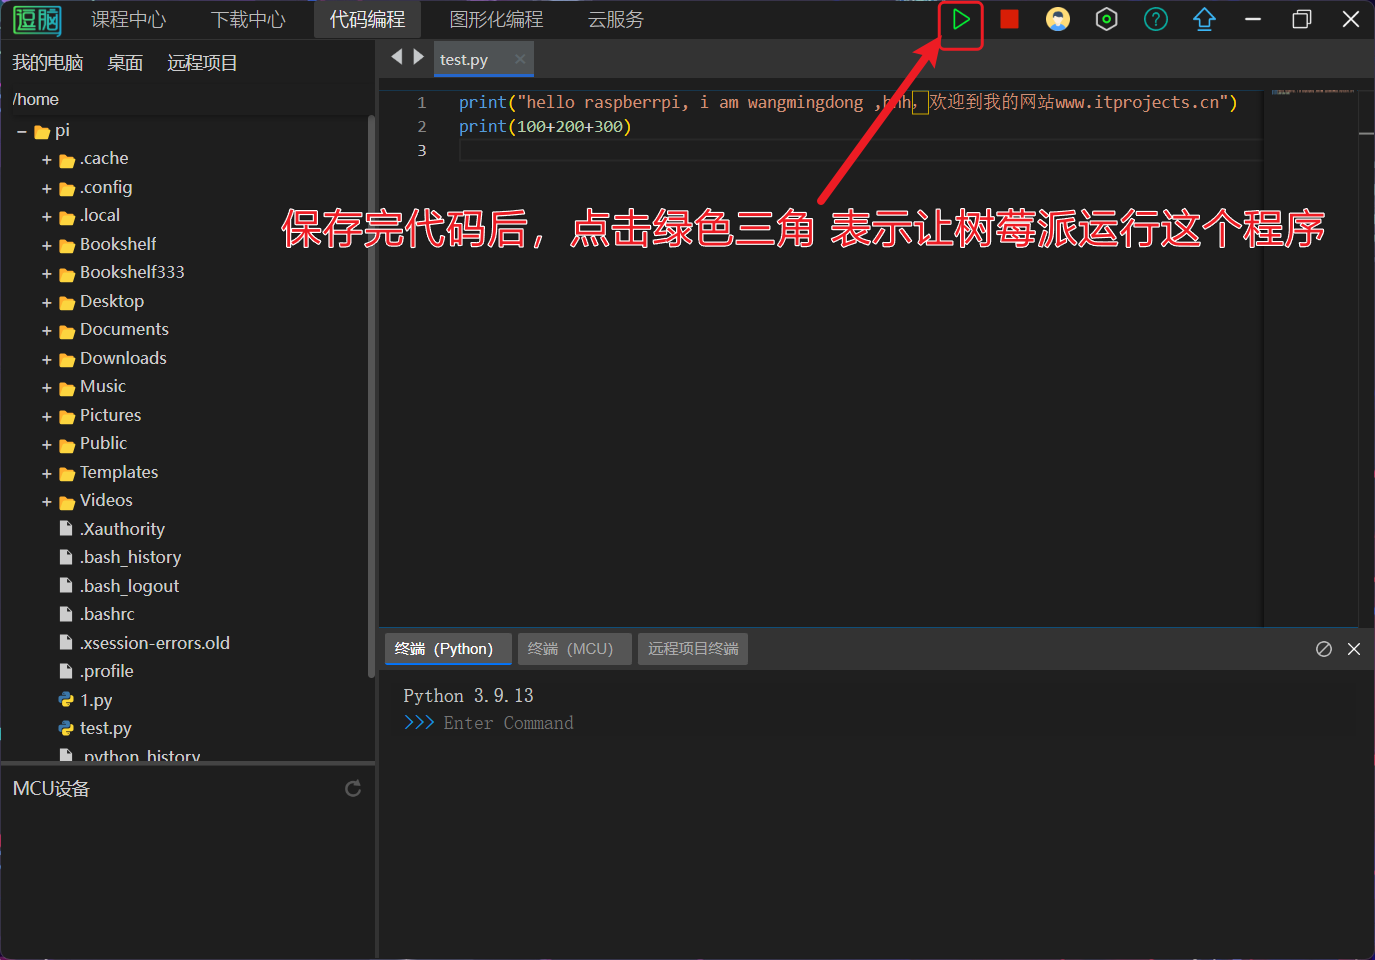The image size is (1375, 960).
Task: Click line number 1 in the editor
Action: (x=422, y=103)
